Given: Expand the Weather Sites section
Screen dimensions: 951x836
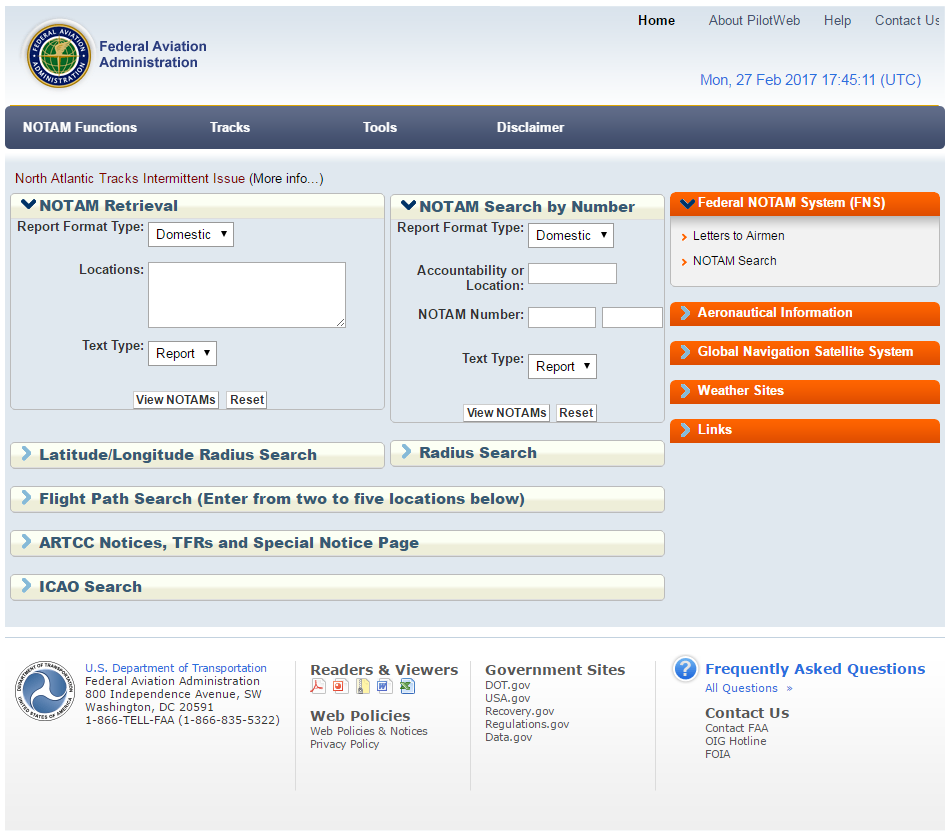Looking at the screenshot, I should pos(805,391).
